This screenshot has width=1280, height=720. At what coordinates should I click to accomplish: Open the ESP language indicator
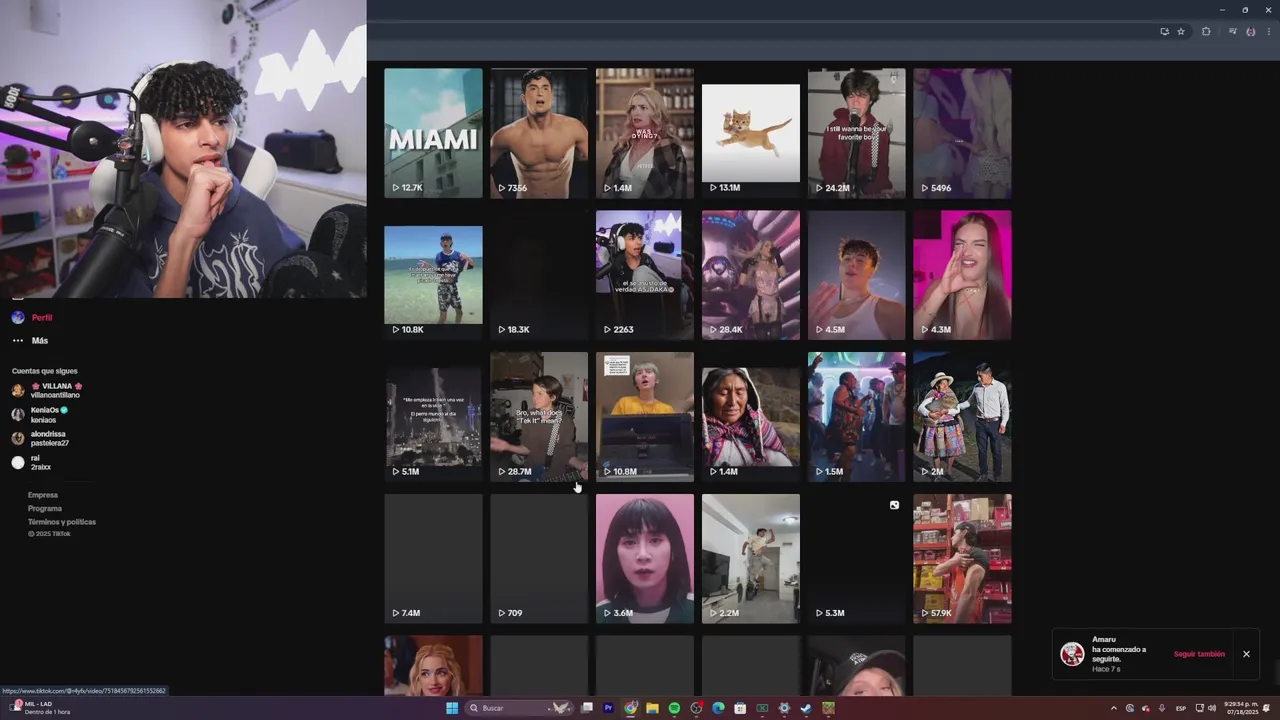1181,708
